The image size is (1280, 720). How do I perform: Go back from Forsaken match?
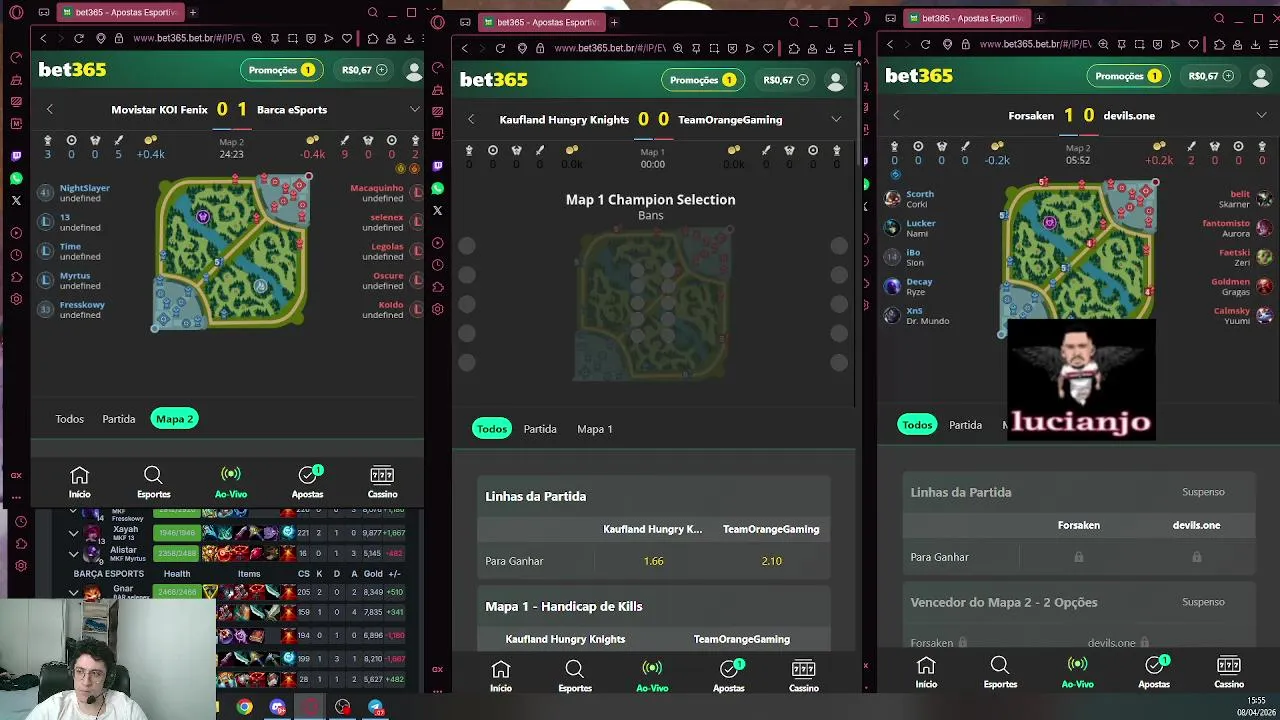(896, 115)
